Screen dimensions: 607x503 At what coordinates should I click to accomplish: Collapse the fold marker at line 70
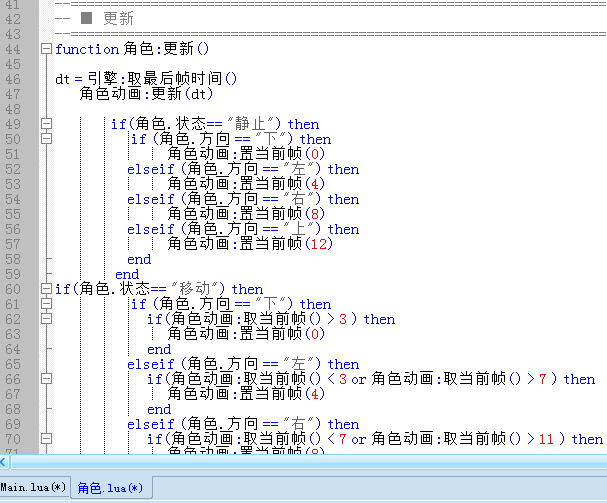[x=46, y=439]
